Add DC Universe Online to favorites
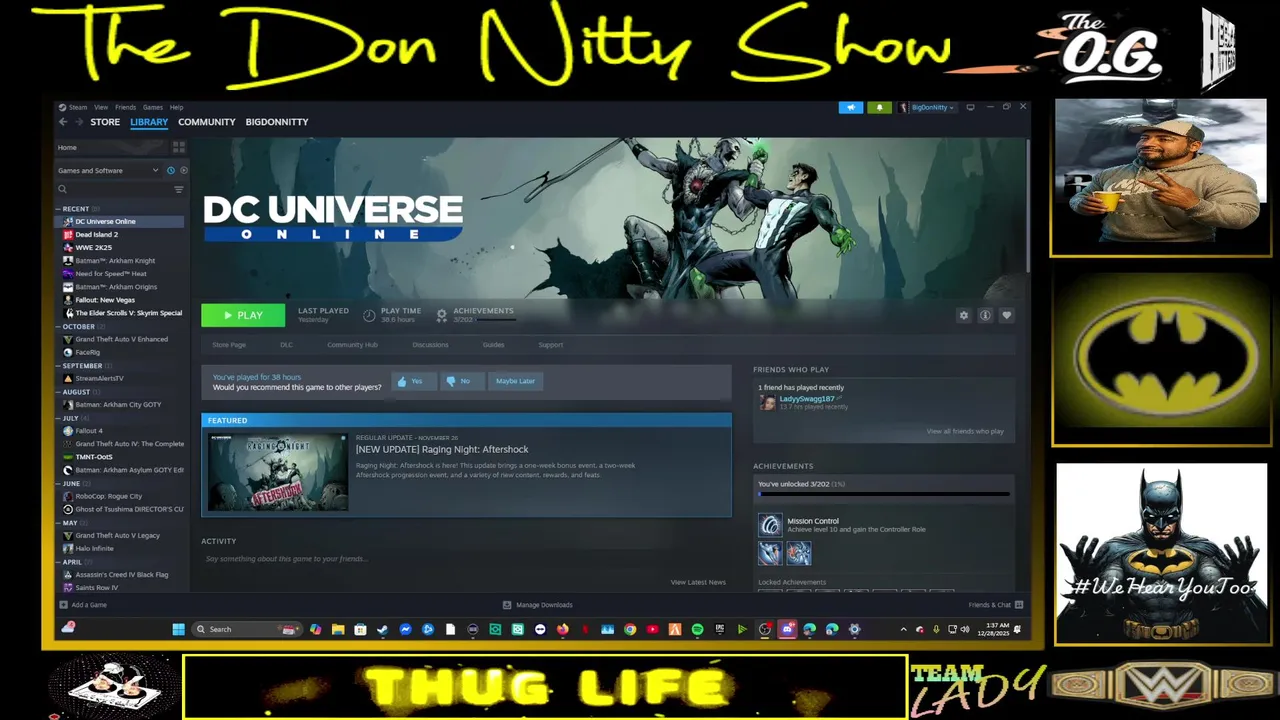The image size is (1280, 720). [x=1006, y=315]
